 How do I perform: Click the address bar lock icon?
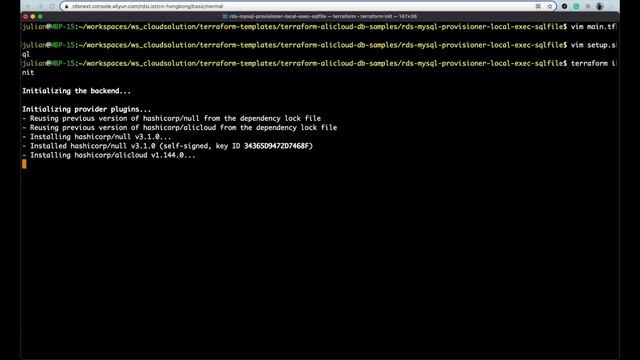click(x=67, y=6)
